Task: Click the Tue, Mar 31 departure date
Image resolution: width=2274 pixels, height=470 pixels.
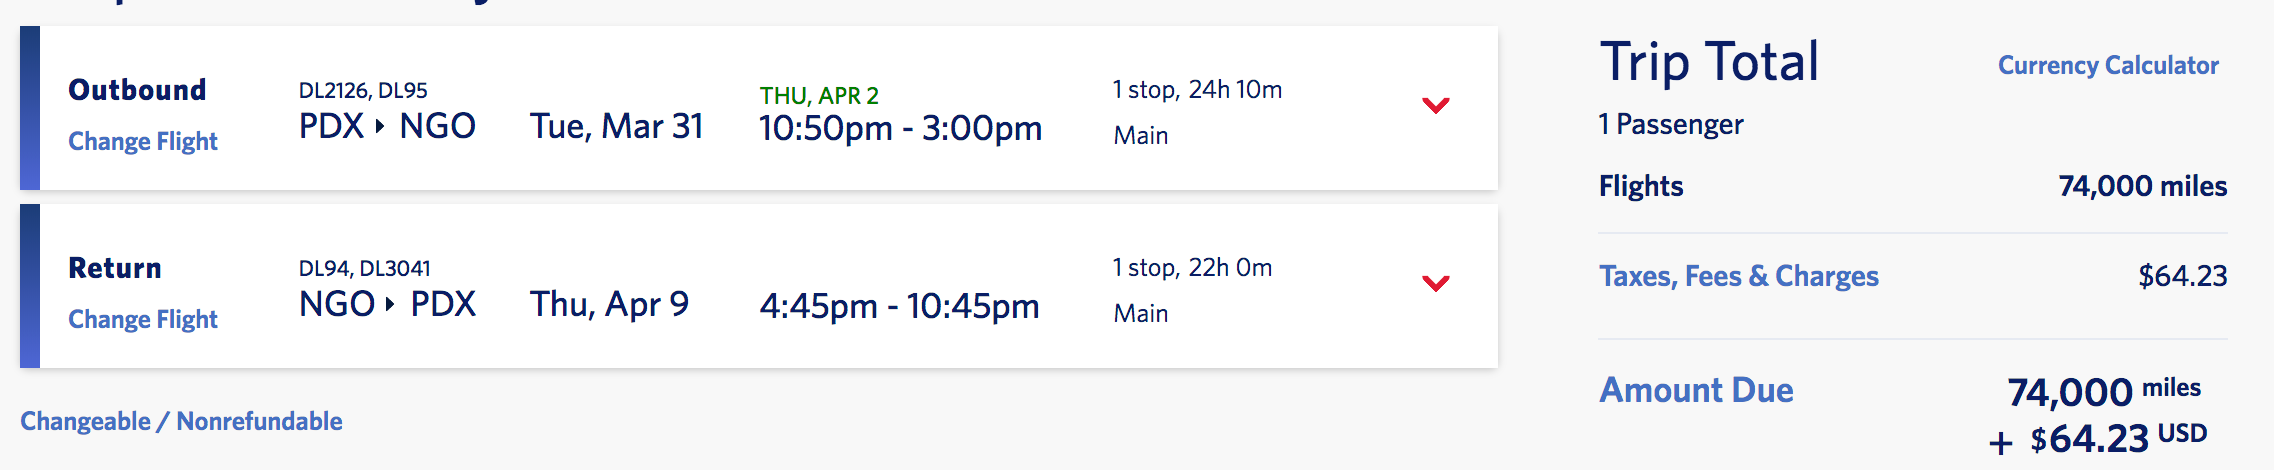Action: click(x=616, y=126)
